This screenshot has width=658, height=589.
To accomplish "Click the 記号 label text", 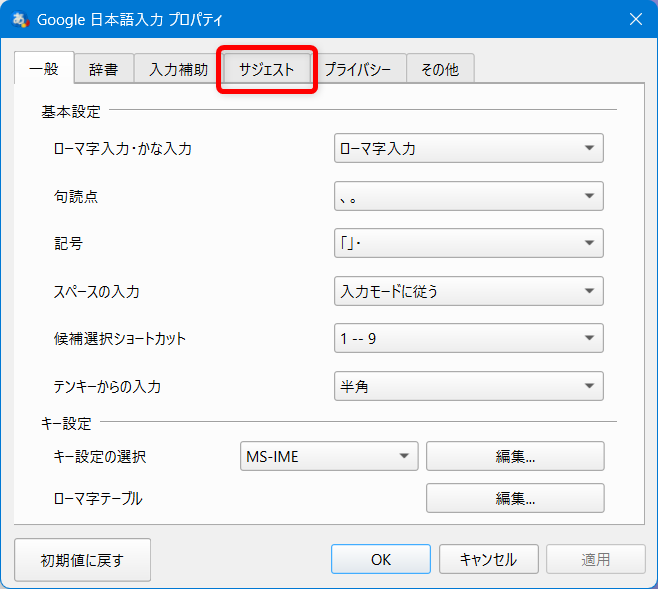I will point(68,243).
